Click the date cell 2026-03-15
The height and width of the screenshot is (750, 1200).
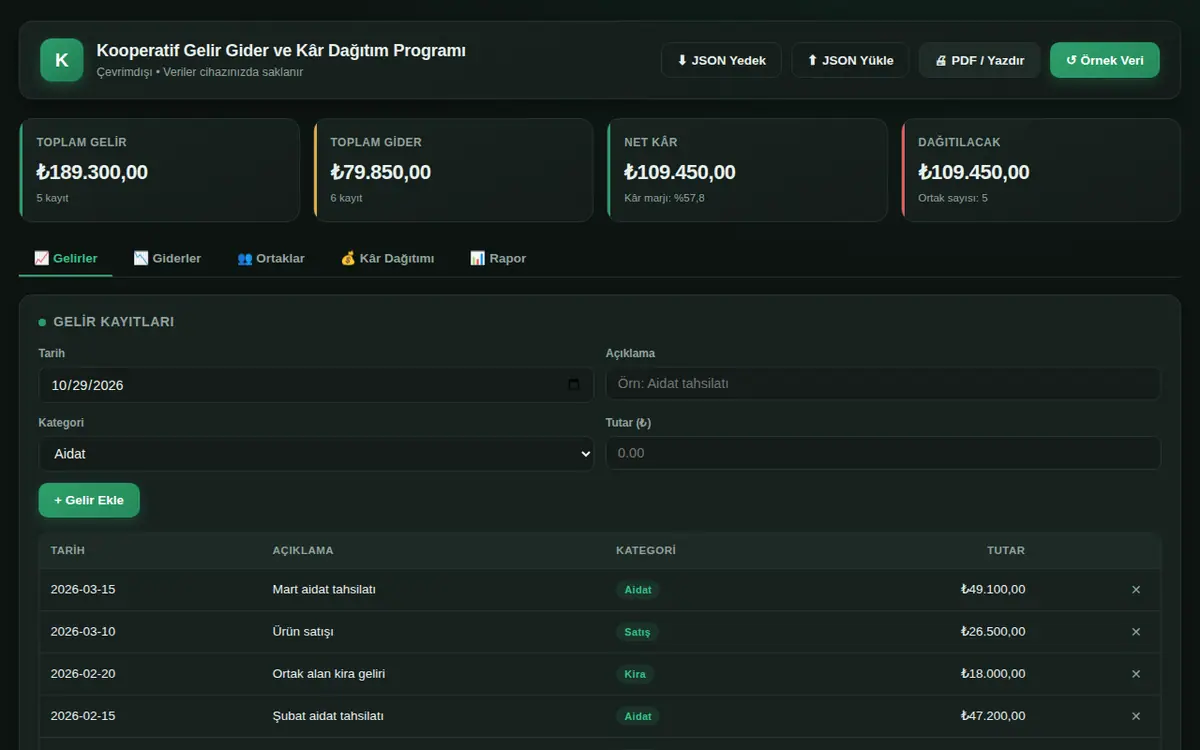(x=83, y=590)
